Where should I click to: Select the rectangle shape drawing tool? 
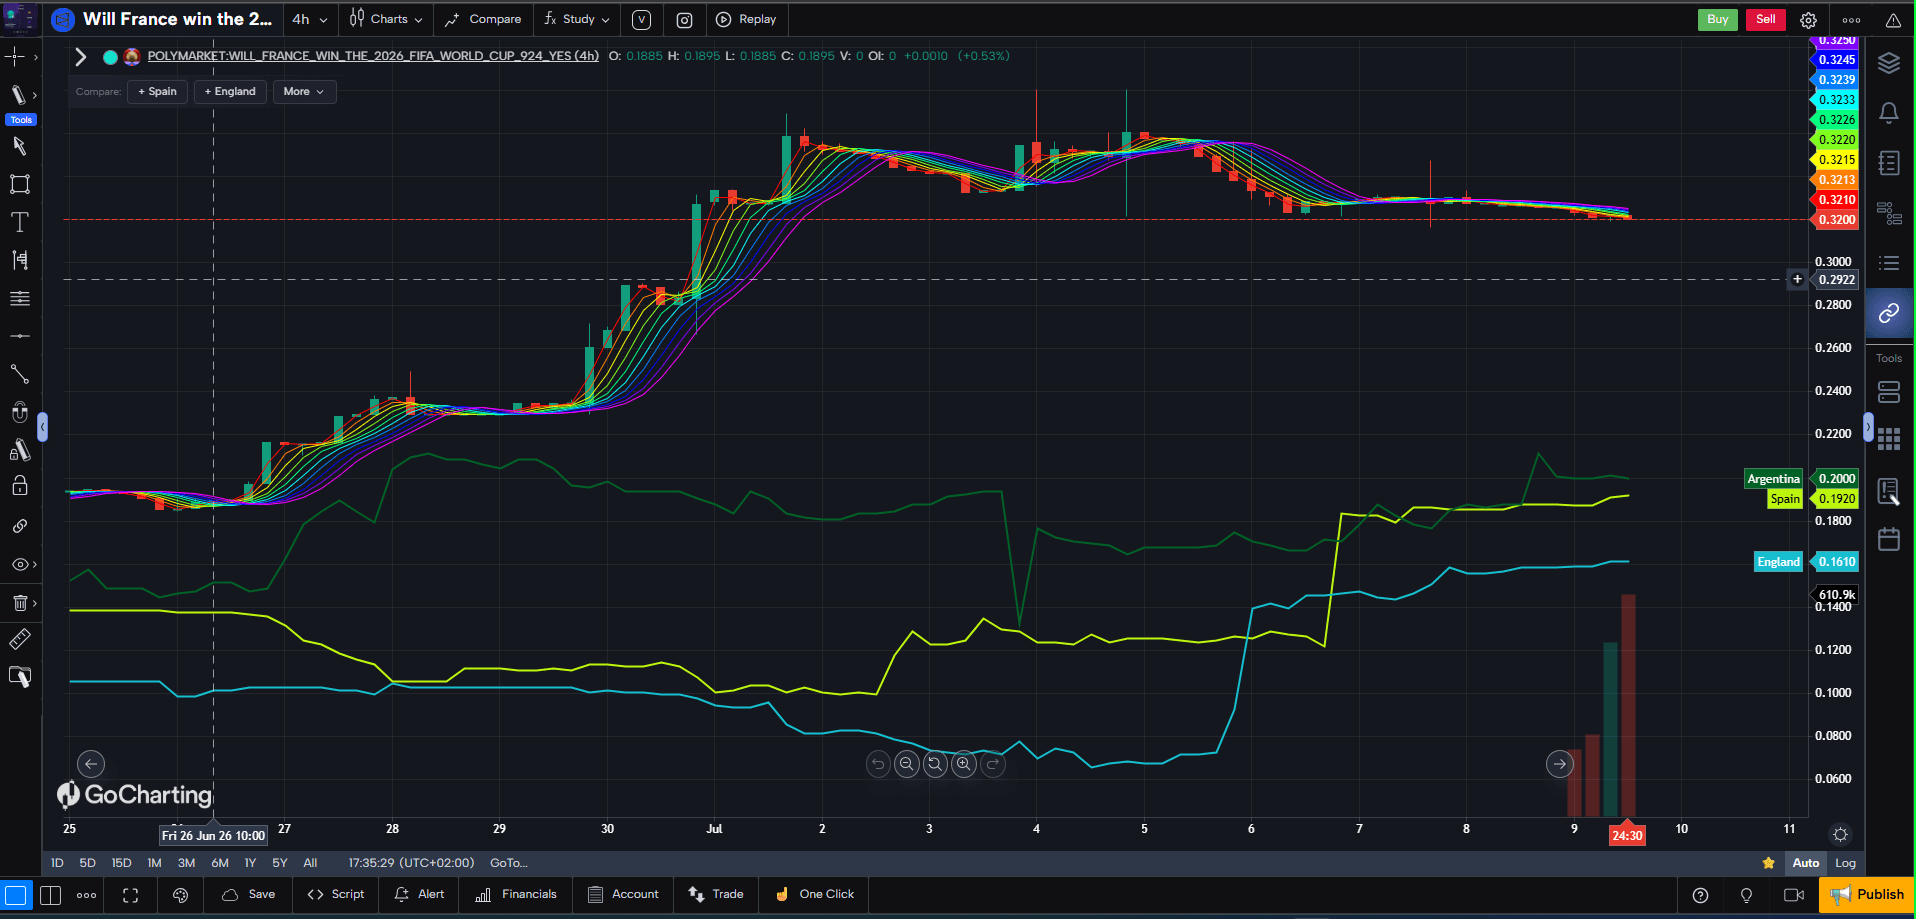(19, 184)
